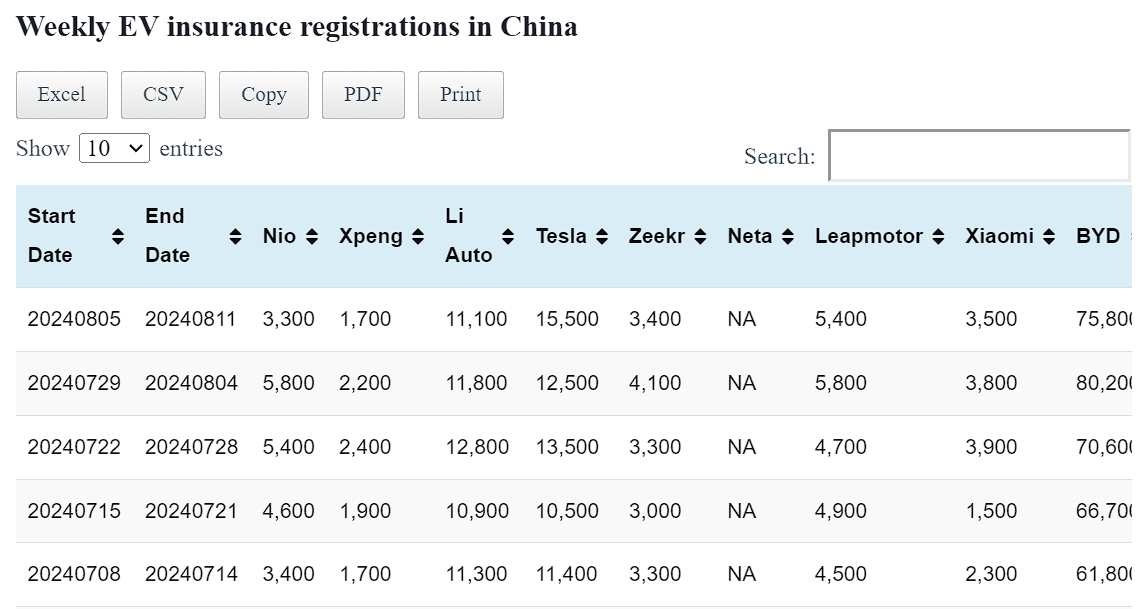
Task: Click Tesla value 15,500 in first row
Action: (567, 319)
